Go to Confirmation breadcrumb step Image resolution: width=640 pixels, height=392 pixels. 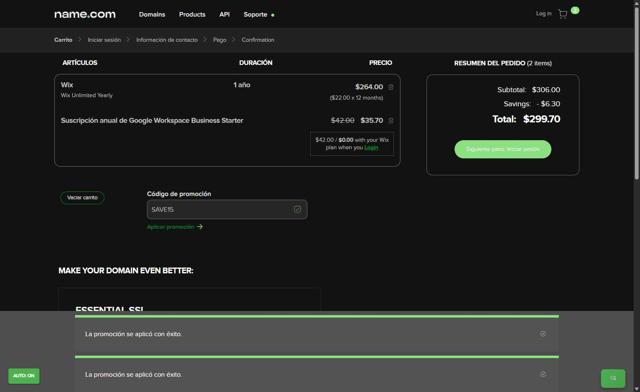coord(258,40)
